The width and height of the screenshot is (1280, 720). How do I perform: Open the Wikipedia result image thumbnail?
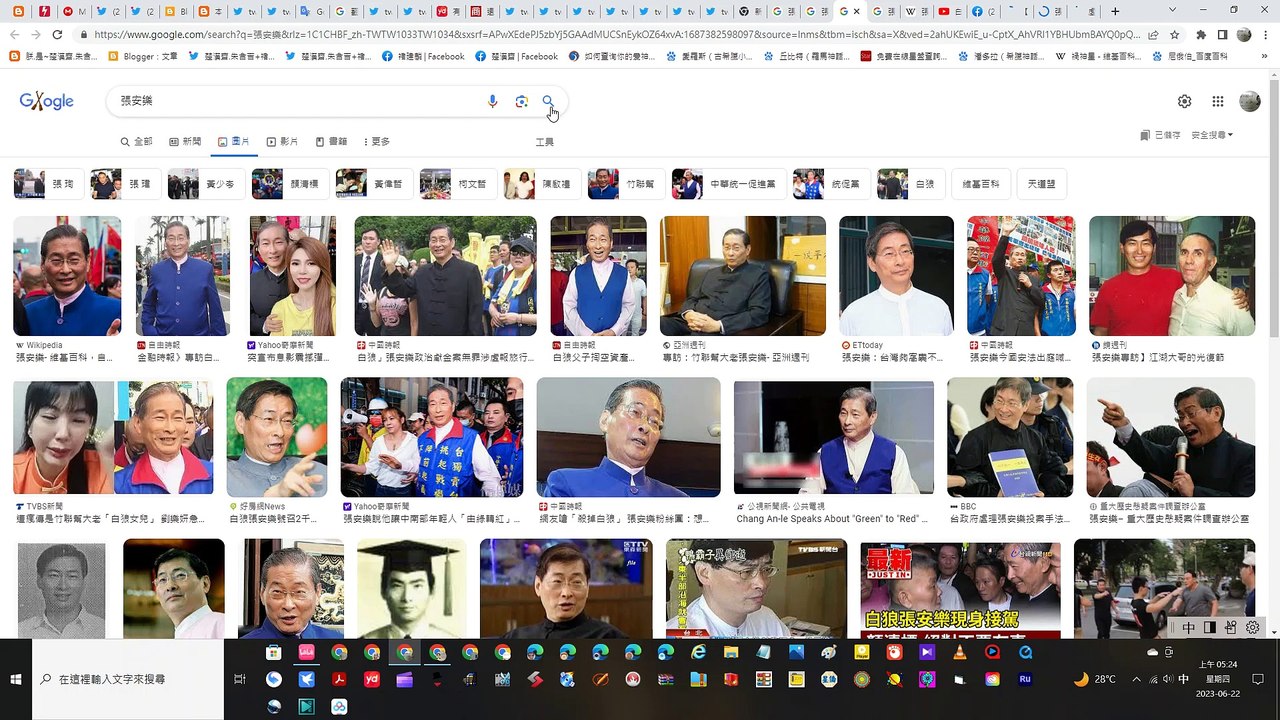pyautogui.click(x=67, y=276)
